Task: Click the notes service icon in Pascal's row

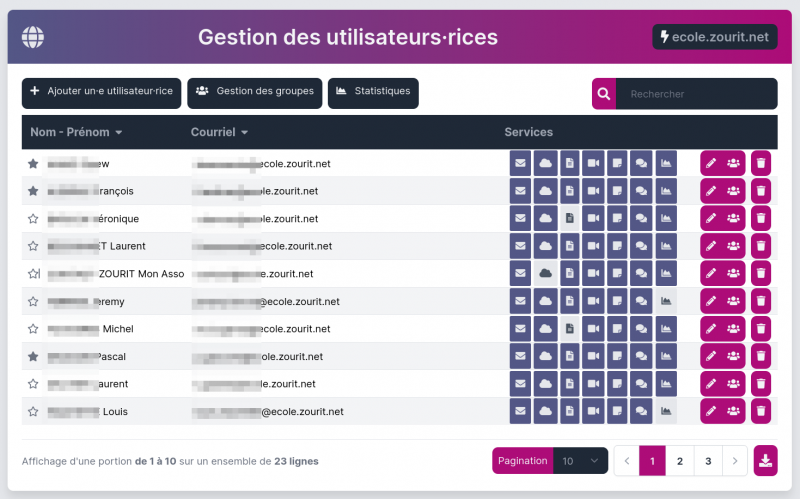Action: tap(618, 356)
